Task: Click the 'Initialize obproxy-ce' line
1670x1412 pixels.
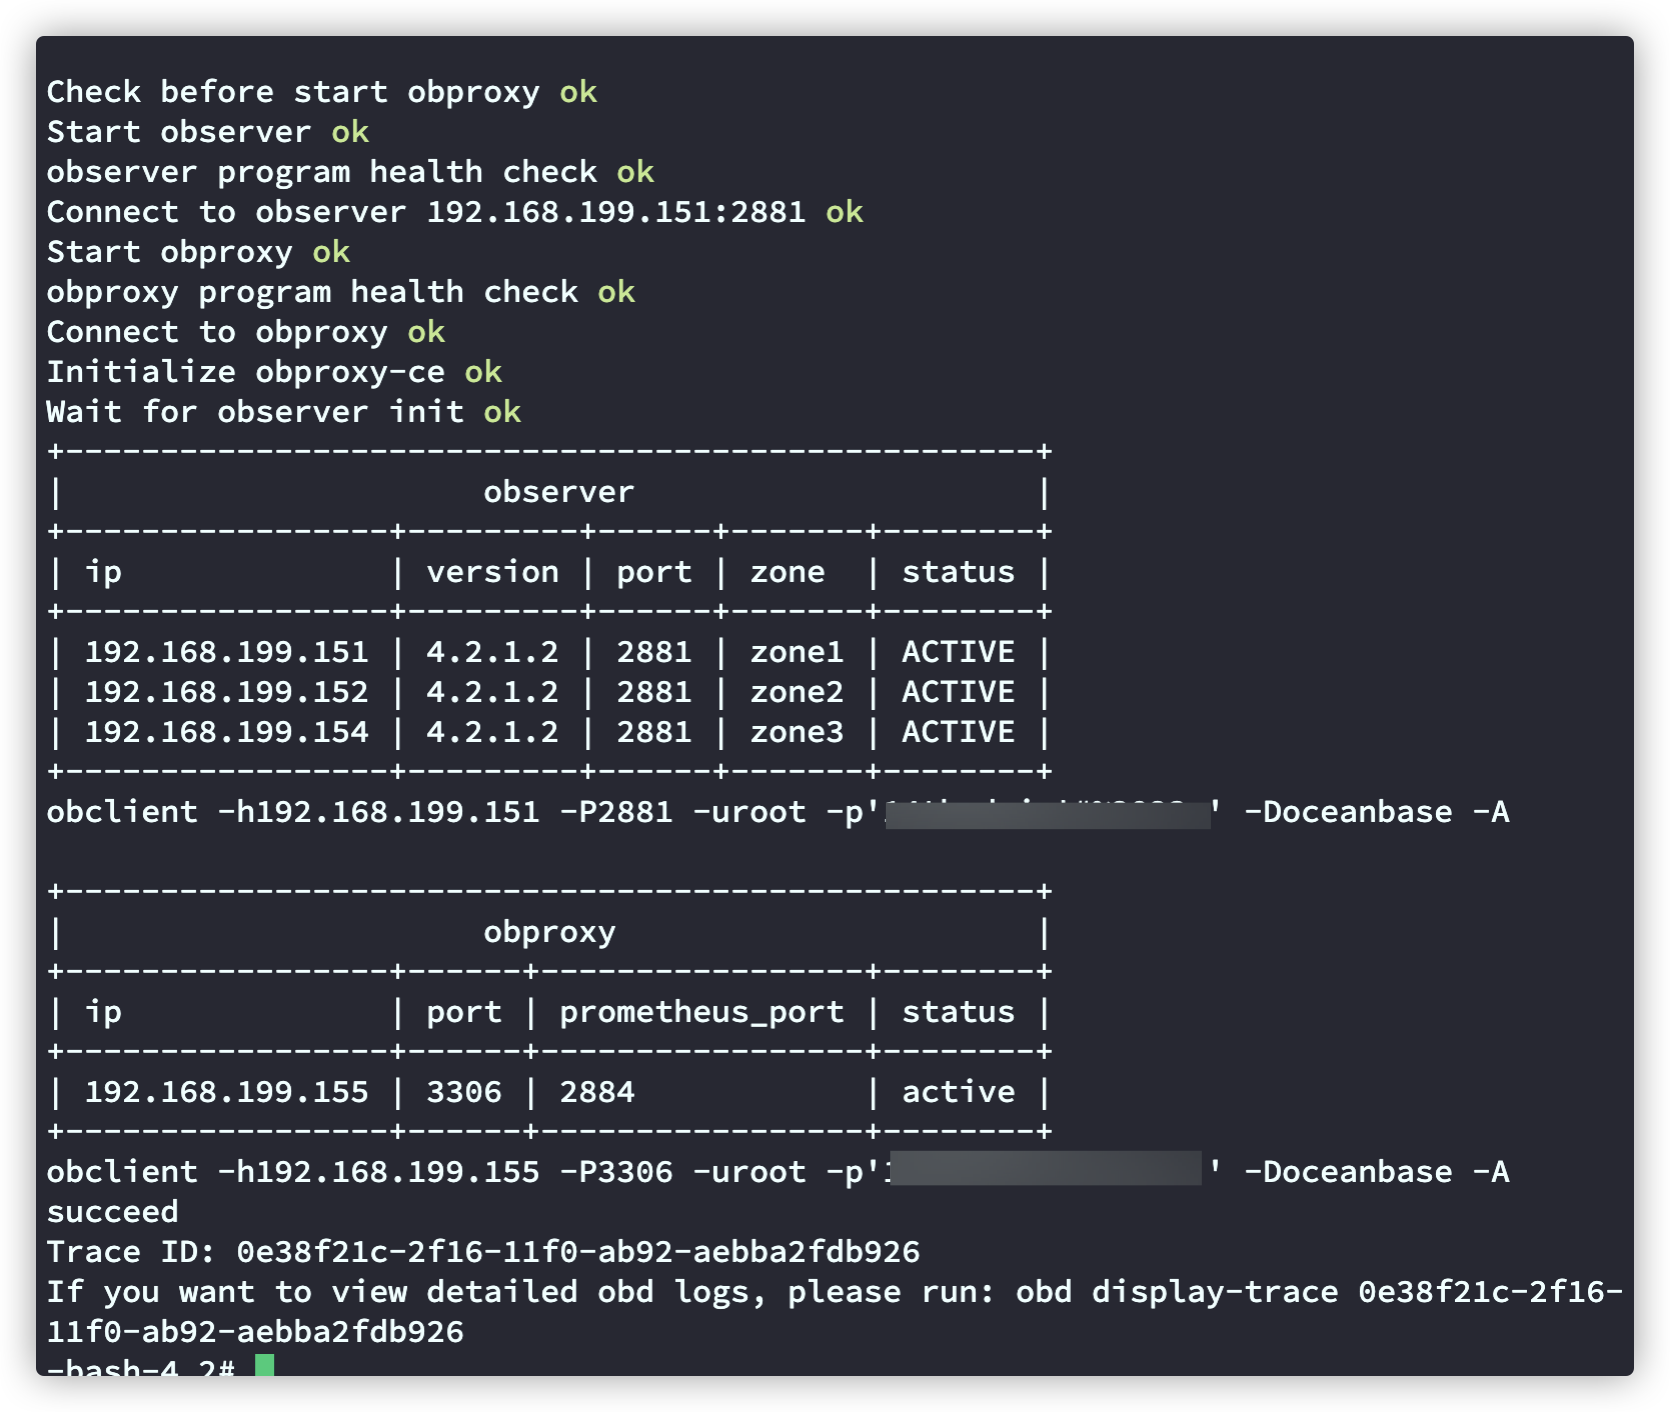Action: pos(274,372)
